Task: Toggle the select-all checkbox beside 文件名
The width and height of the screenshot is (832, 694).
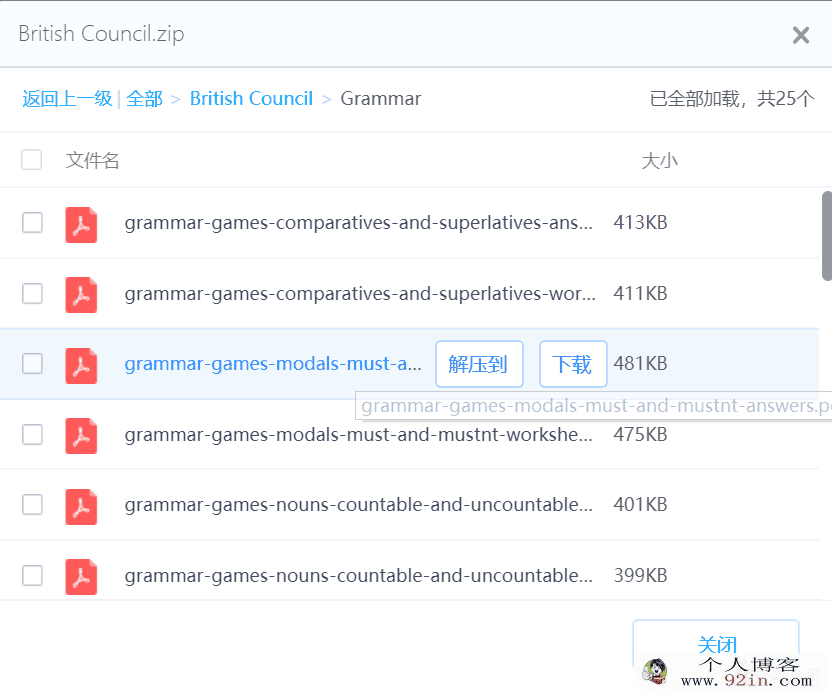Action: pyautogui.click(x=32, y=160)
